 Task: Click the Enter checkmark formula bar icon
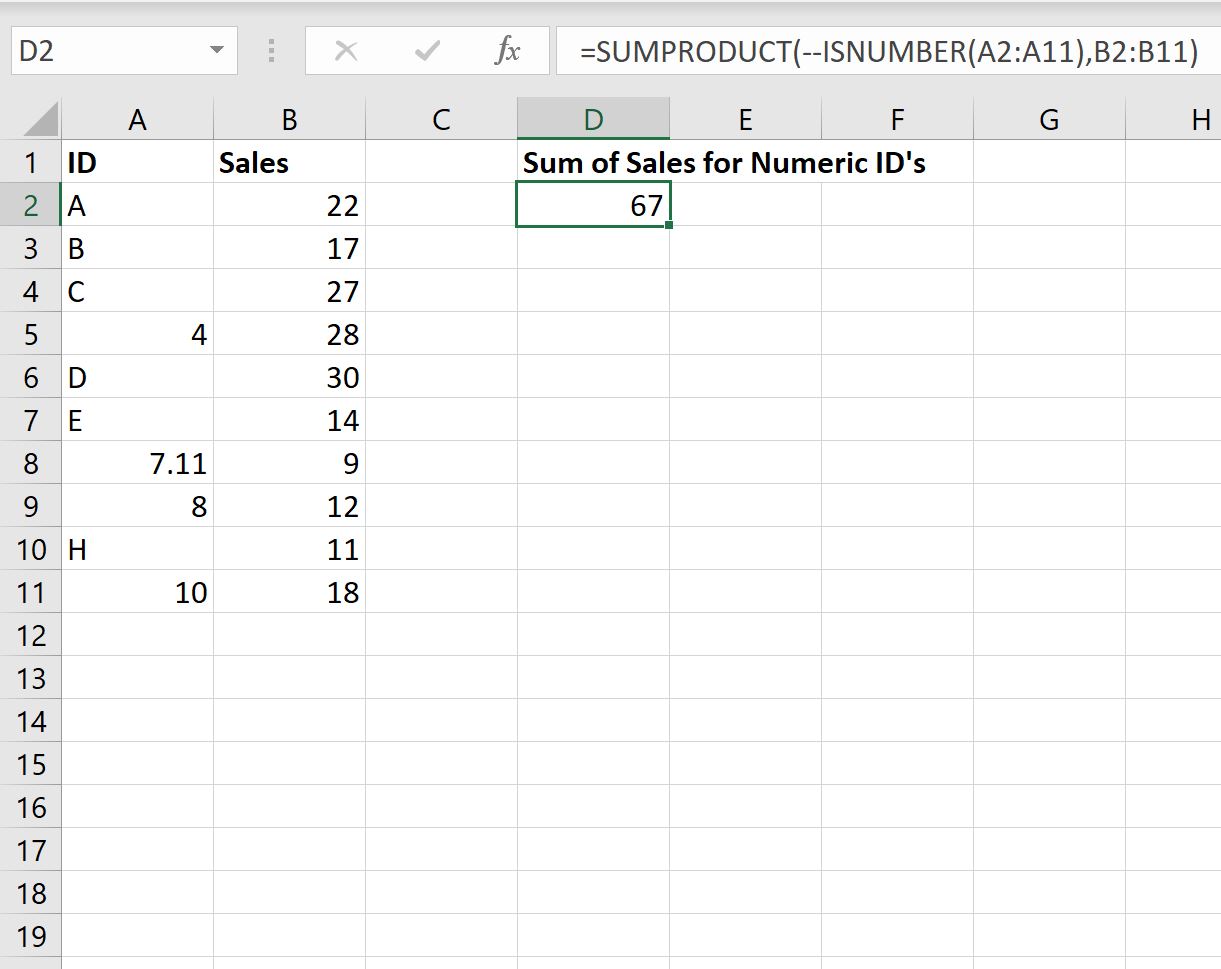coord(427,51)
